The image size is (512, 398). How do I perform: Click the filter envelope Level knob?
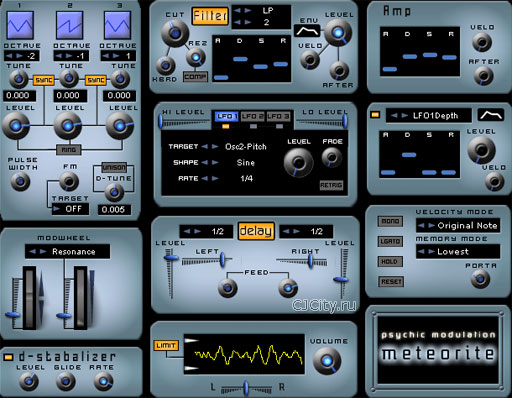point(338,33)
